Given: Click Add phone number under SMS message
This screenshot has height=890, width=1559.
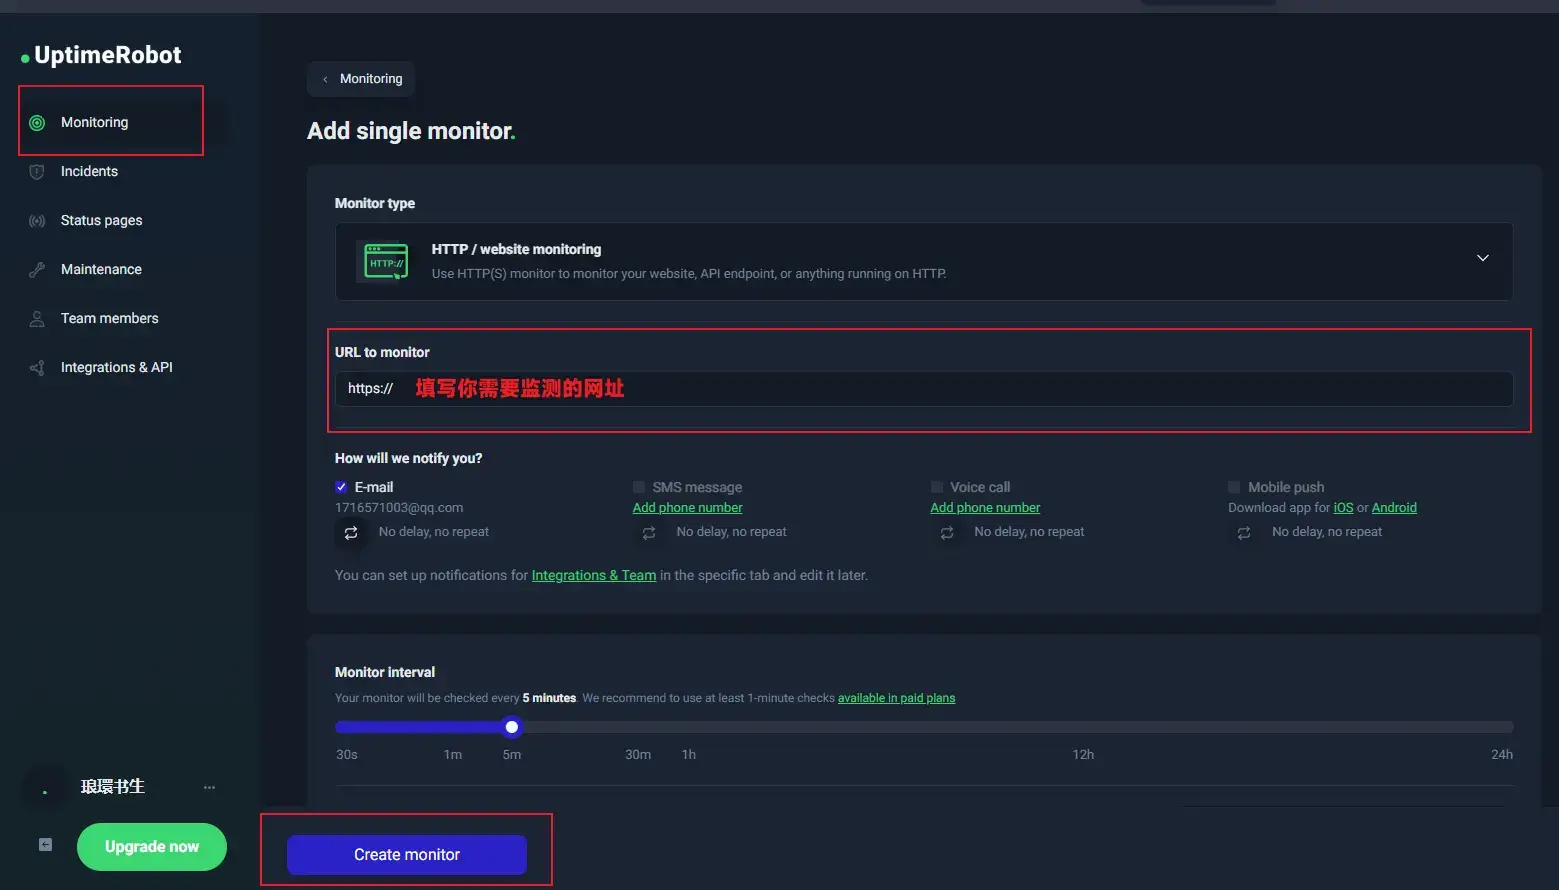Looking at the screenshot, I should coord(688,508).
